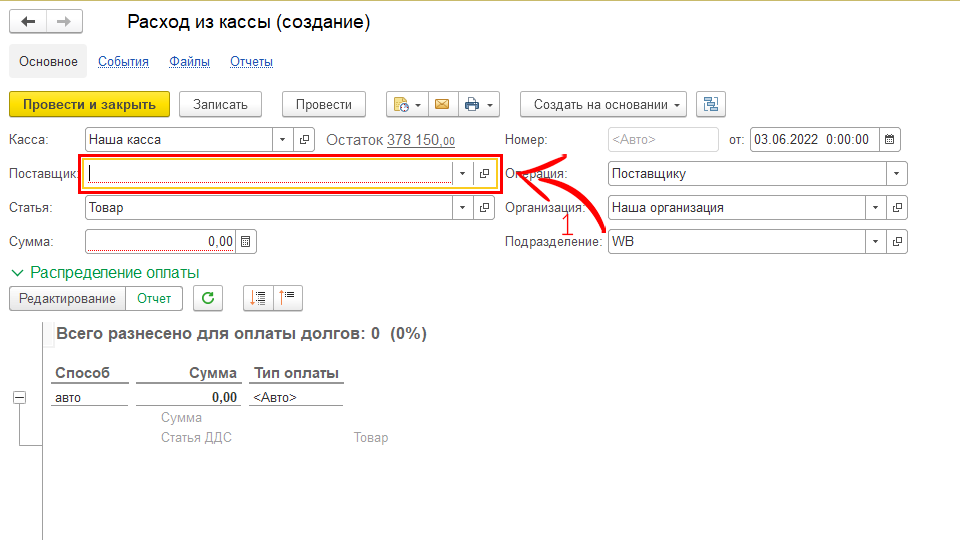Image resolution: width=960 pixels, height=540 pixels.
Task: Collapse the авто tree row
Action: point(19,398)
